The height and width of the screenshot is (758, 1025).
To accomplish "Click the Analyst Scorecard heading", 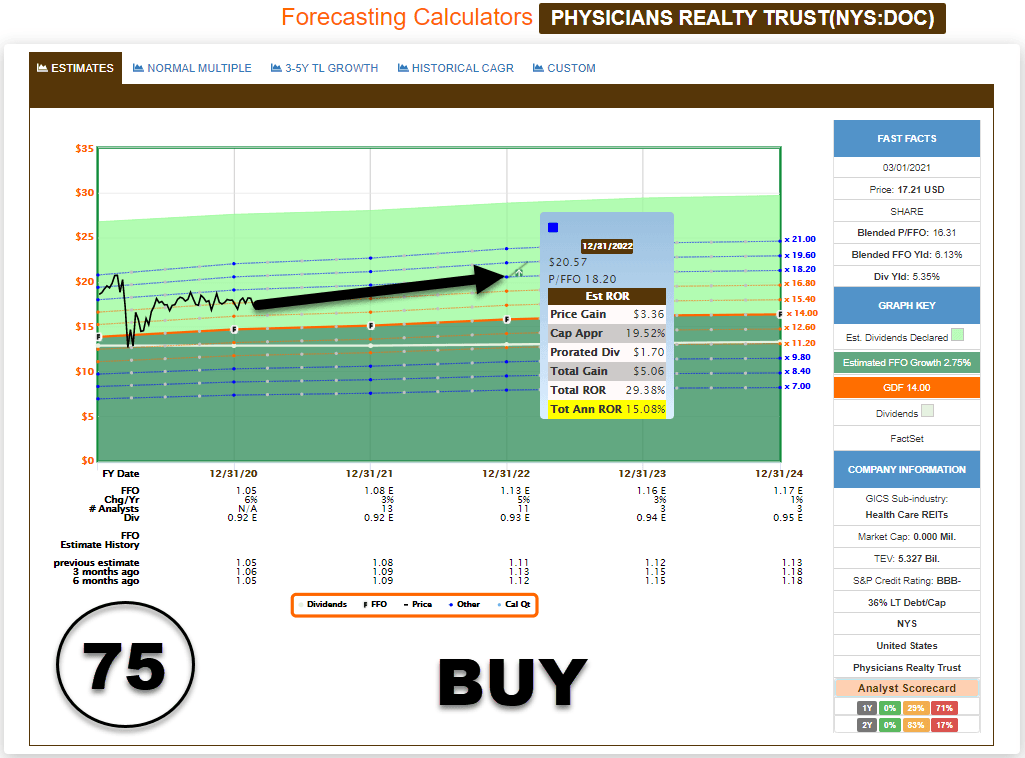I will pos(907,688).
